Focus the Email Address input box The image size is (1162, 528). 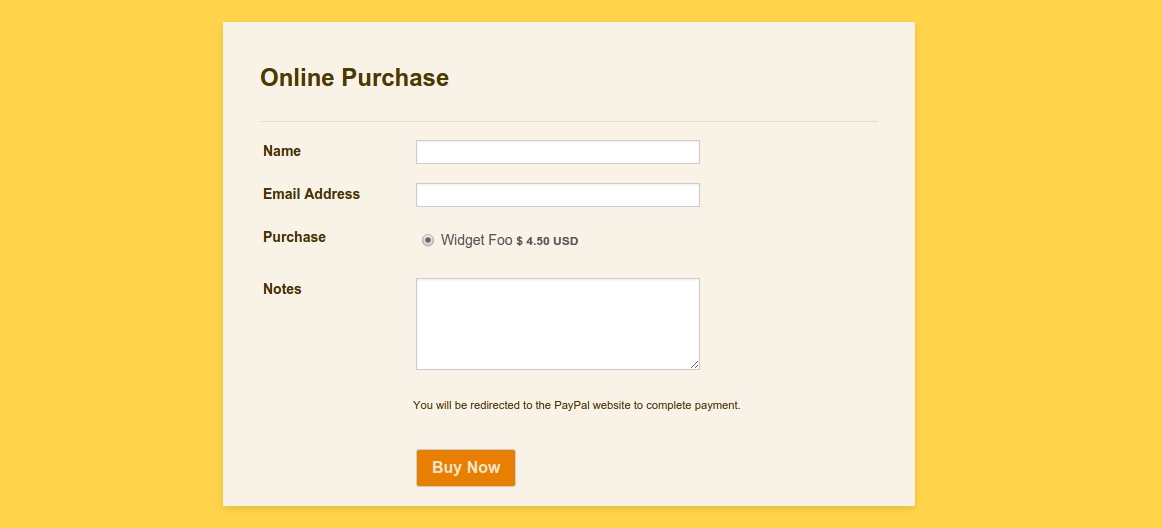(x=557, y=195)
